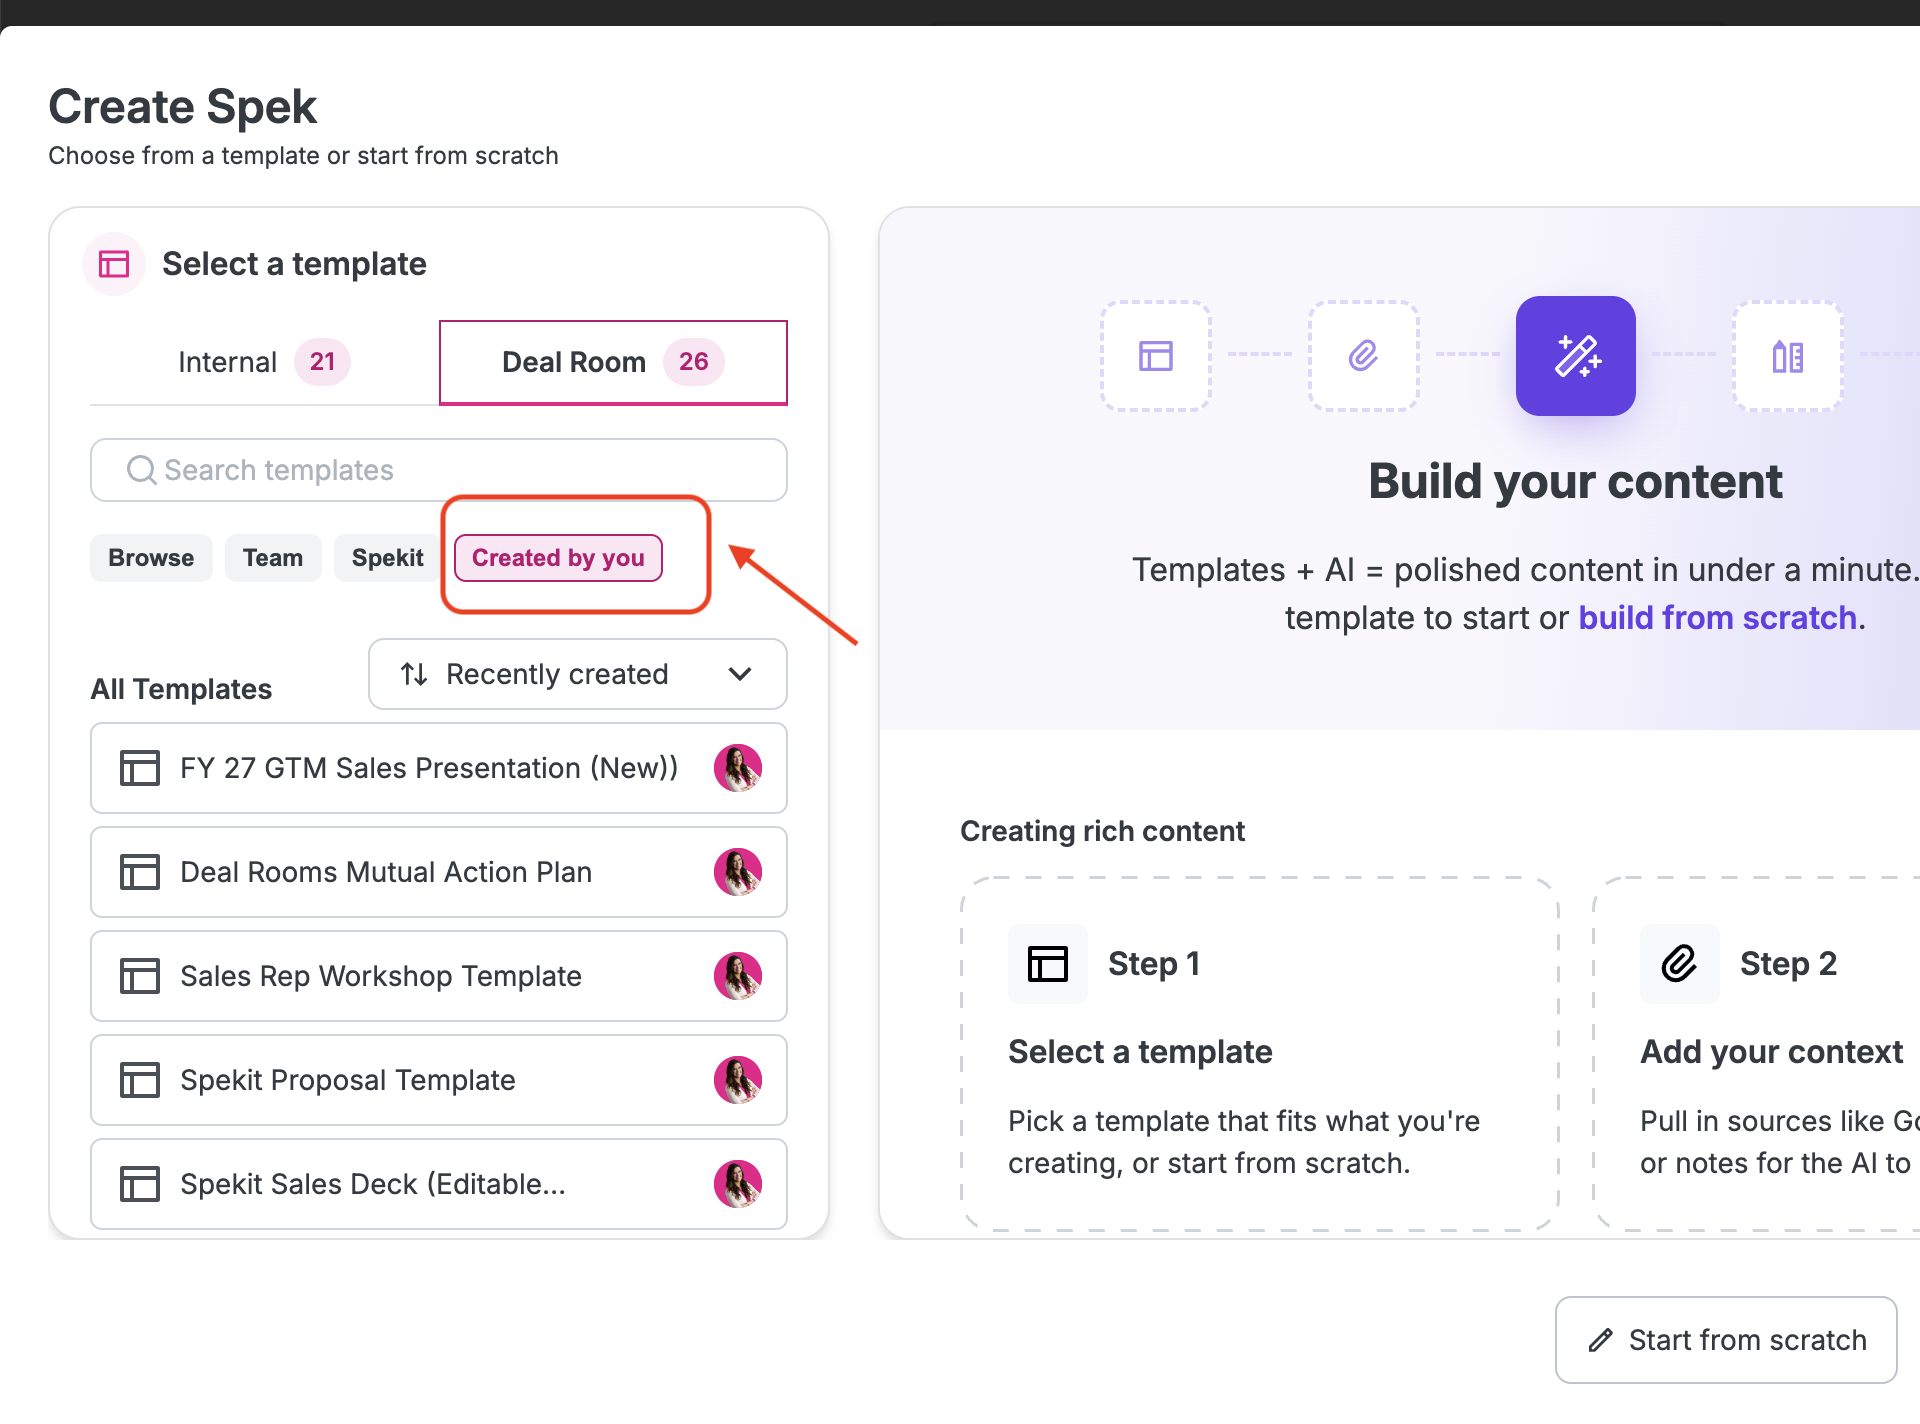1920x1424 pixels.
Task: Click the author avatar on Deal Rooms Mutual Action Plan
Action: coord(738,872)
